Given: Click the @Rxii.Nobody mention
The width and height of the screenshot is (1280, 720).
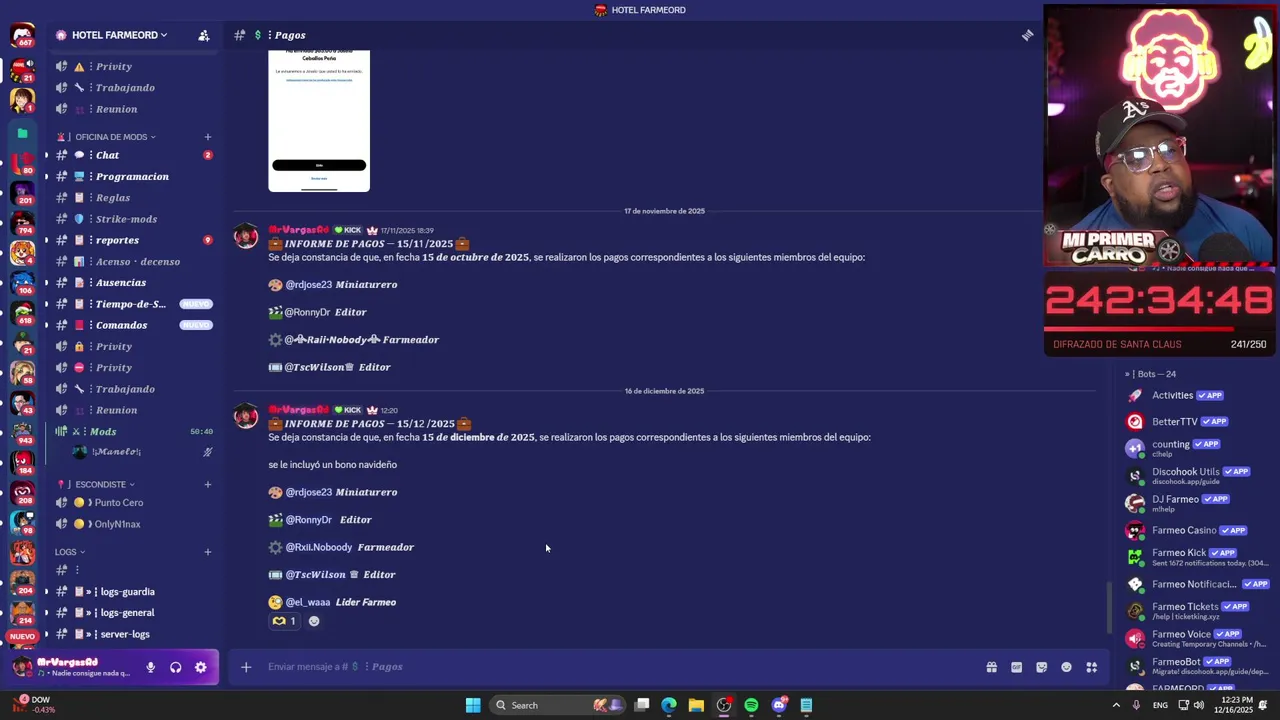Looking at the screenshot, I should [x=319, y=547].
